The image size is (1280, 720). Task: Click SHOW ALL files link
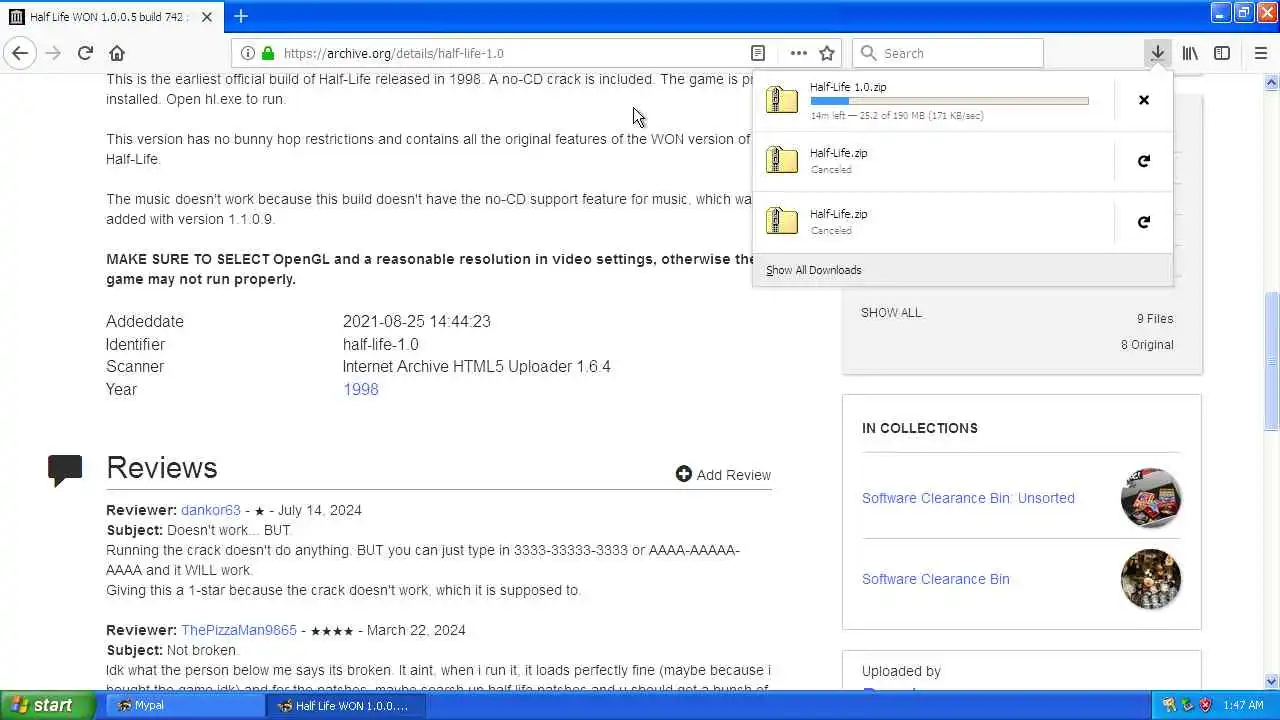point(891,312)
